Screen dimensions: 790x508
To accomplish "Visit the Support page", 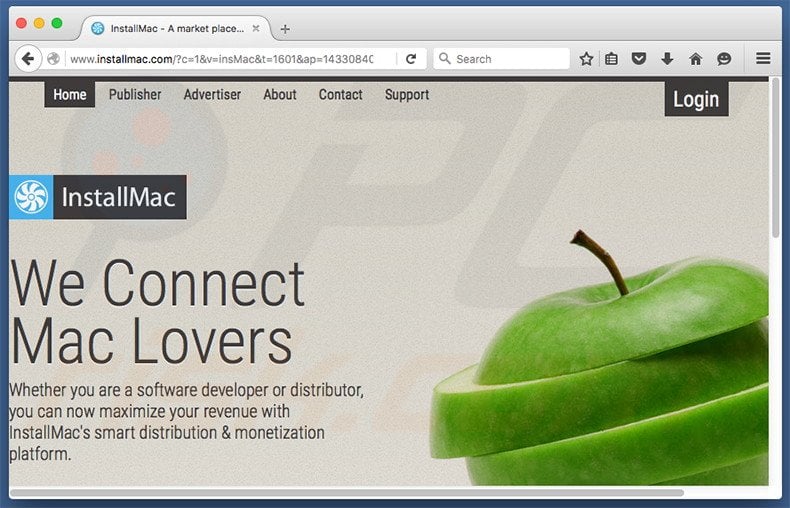I will (x=407, y=95).
